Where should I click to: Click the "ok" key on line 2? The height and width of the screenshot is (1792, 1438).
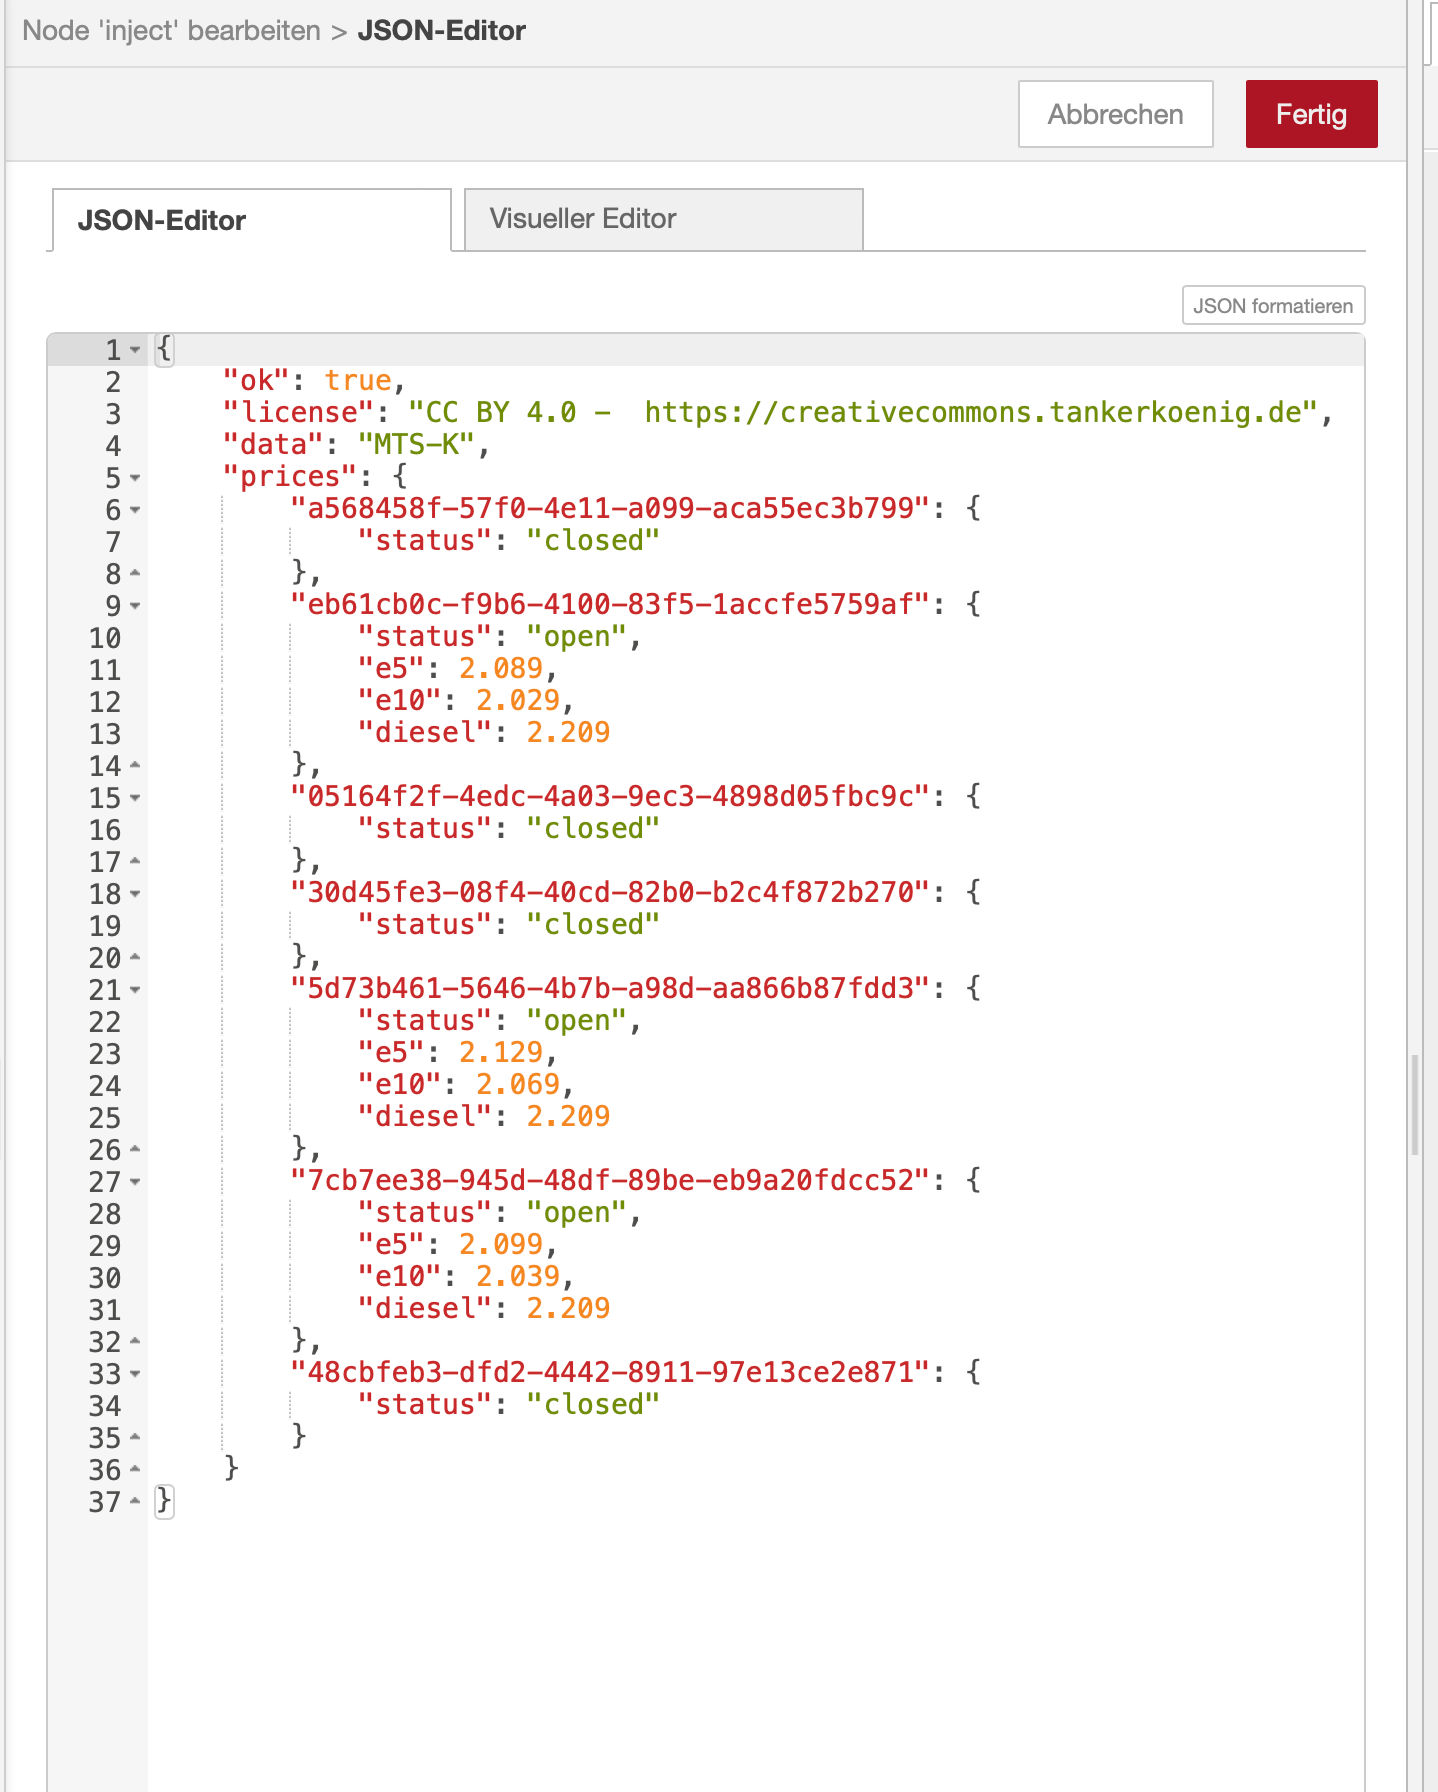click(256, 381)
